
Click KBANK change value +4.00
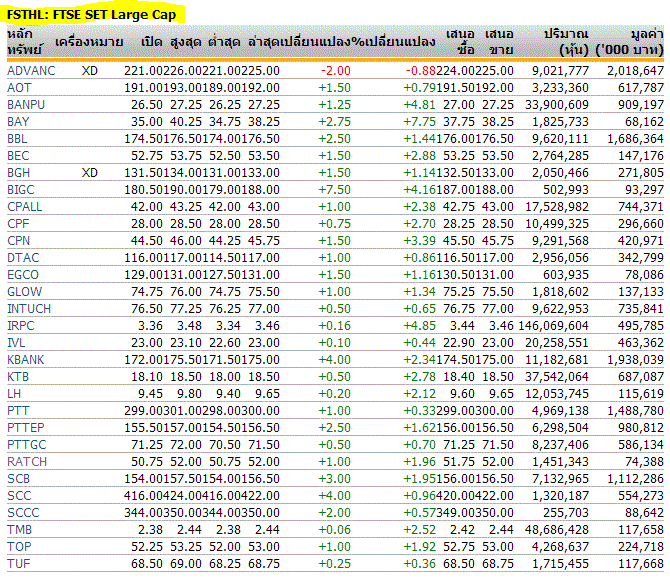point(335,360)
